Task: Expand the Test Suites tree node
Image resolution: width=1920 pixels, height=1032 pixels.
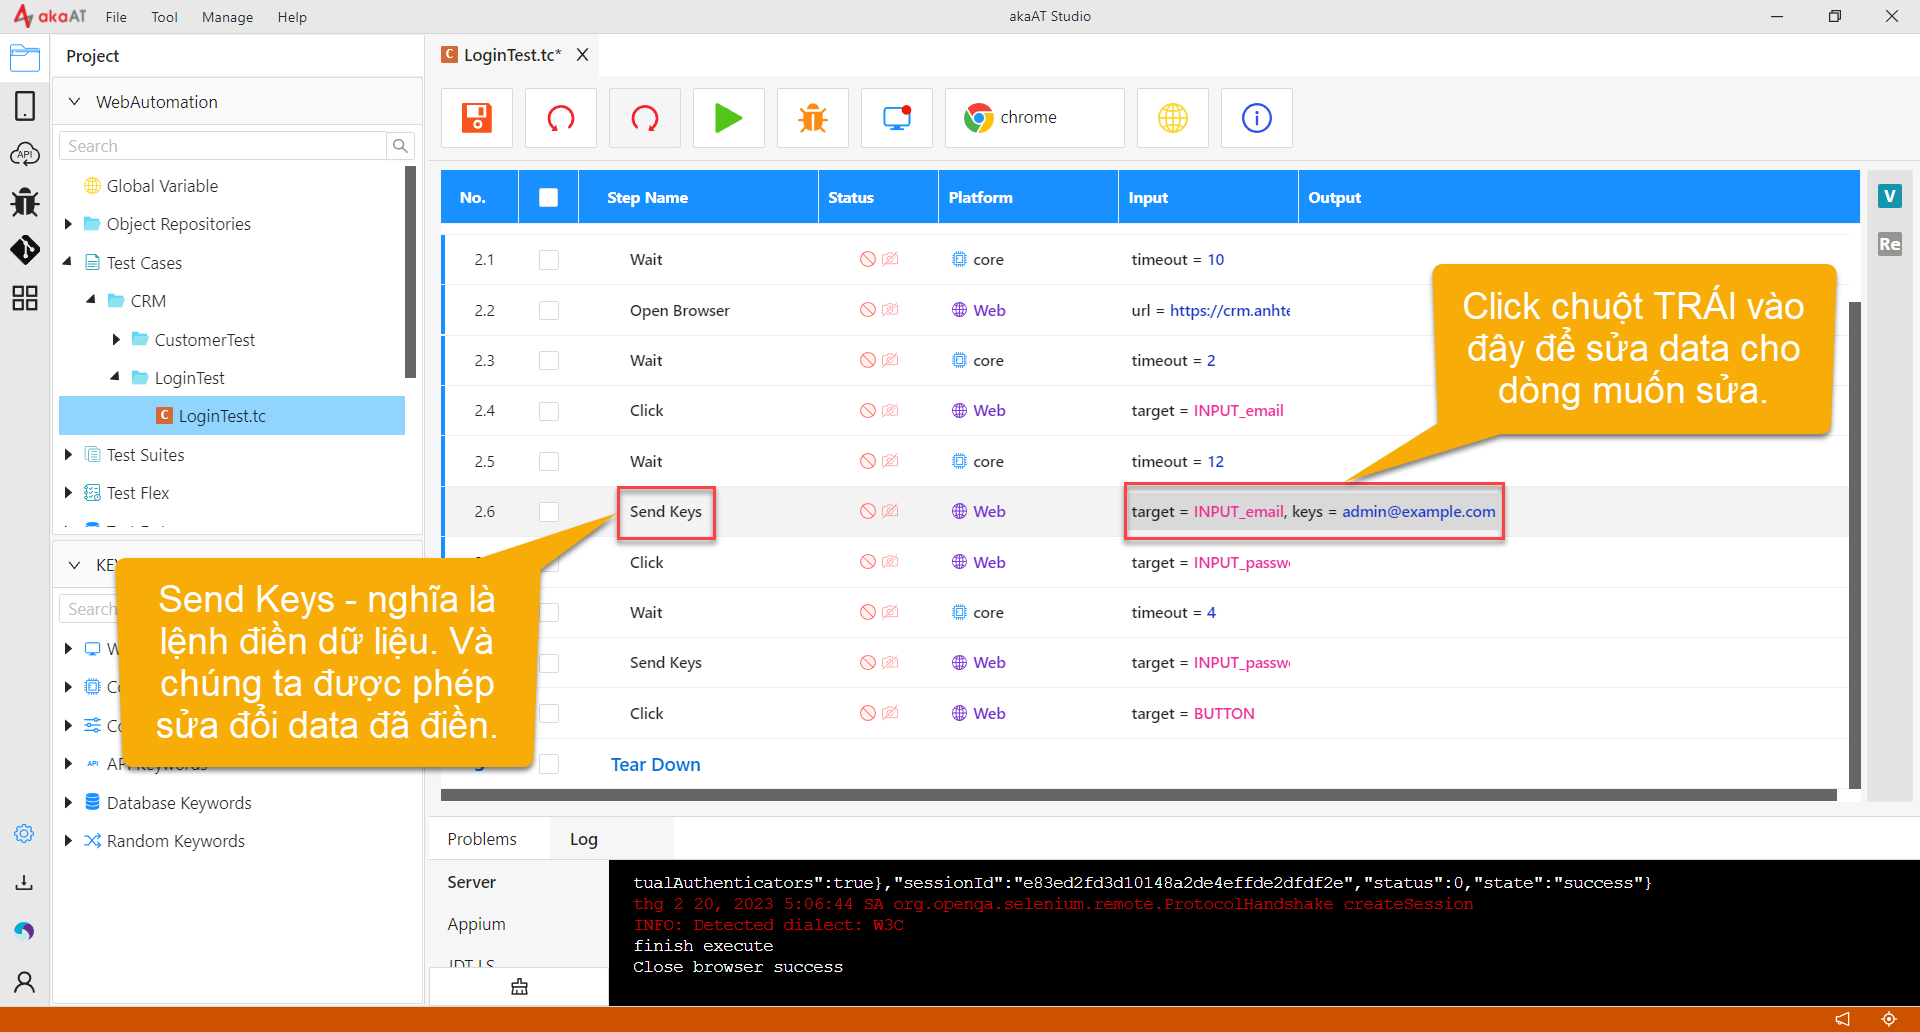Action: point(68,455)
